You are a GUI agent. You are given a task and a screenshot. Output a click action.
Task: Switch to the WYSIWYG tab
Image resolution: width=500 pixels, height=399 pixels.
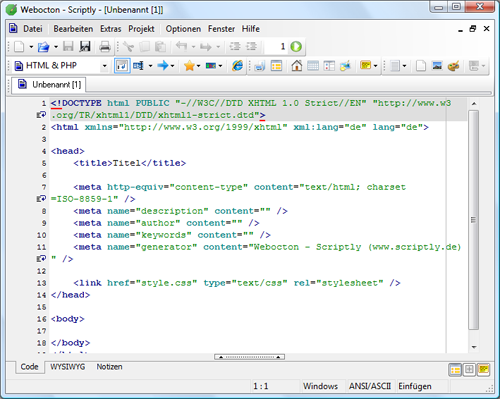(x=68, y=367)
